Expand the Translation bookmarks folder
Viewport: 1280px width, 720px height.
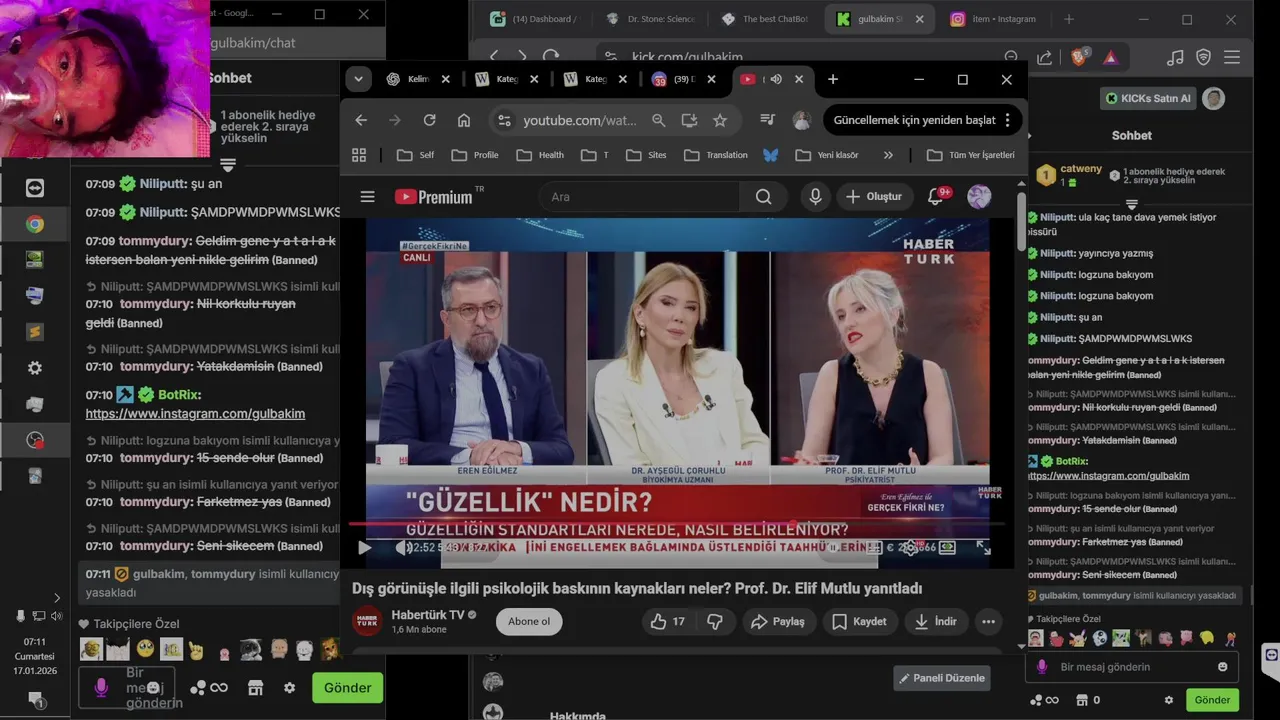[716, 155]
